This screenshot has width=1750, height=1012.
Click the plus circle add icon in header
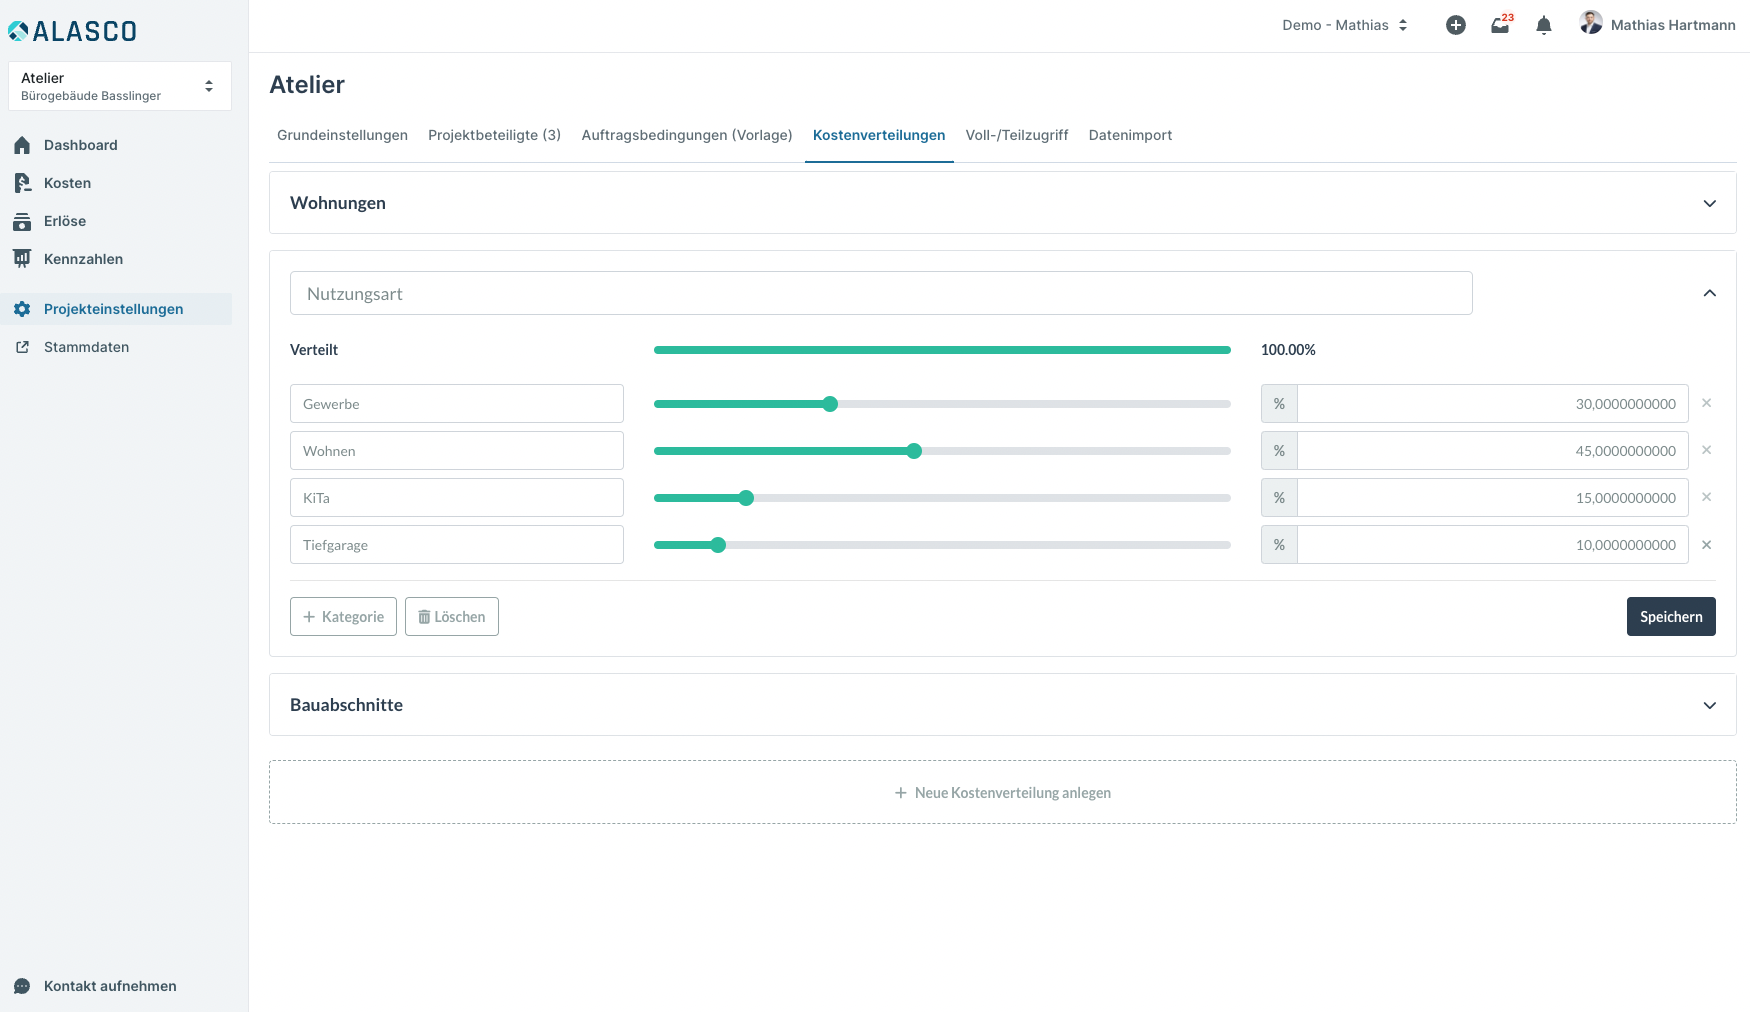(1456, 26)
